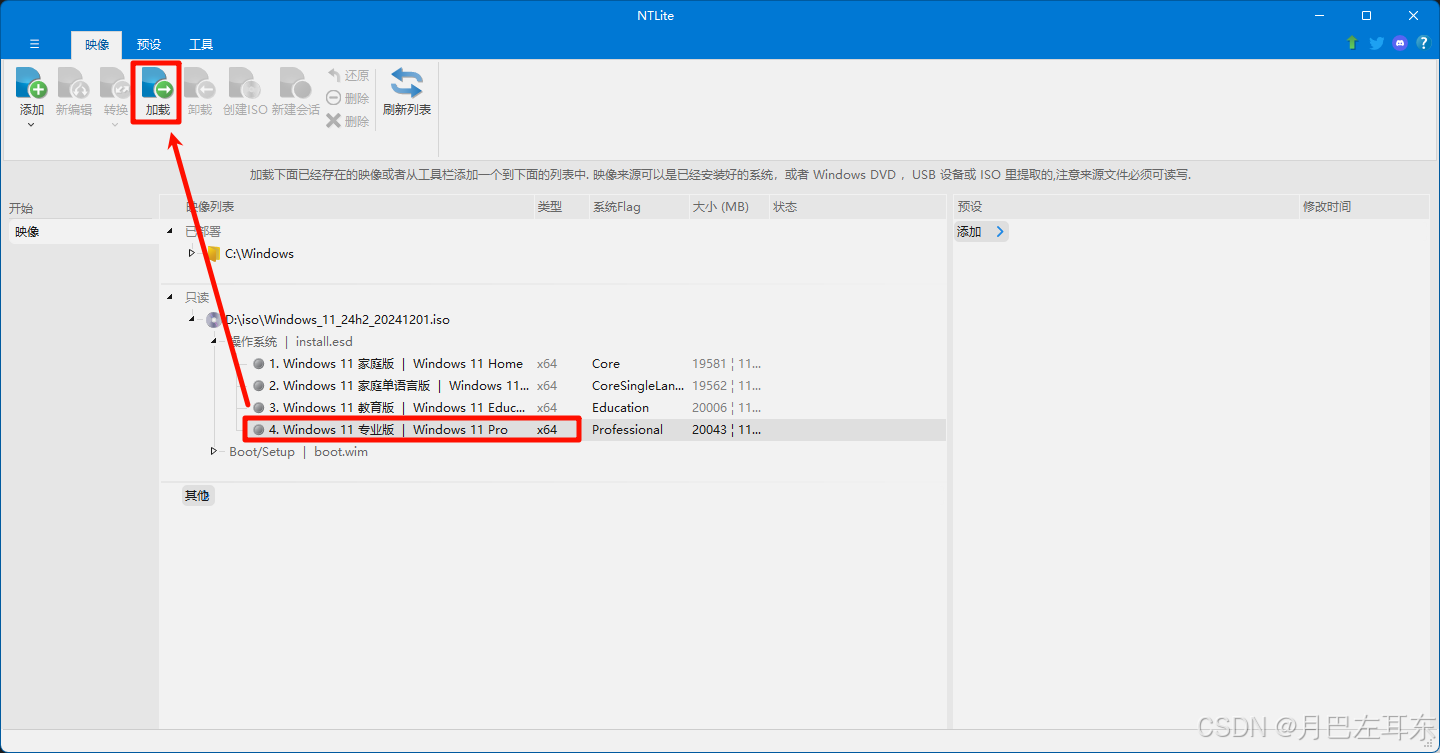Select the Windows_11_24h2_20241201.iso entry
1440x753 pixels.
tap(336, 320)
